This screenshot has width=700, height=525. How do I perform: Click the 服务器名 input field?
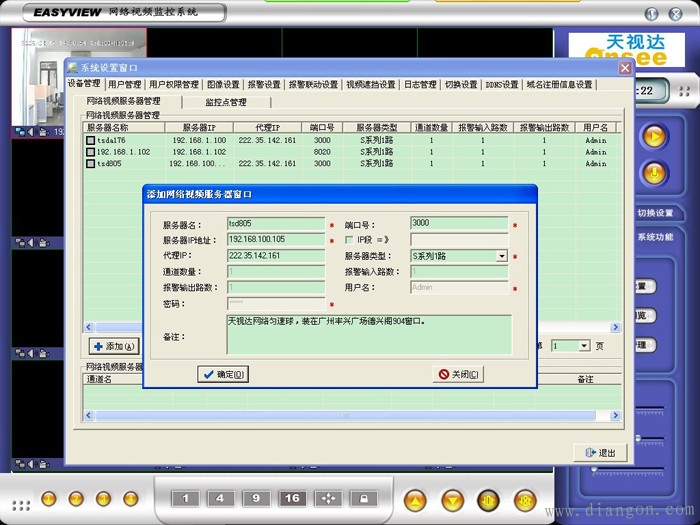276,223
